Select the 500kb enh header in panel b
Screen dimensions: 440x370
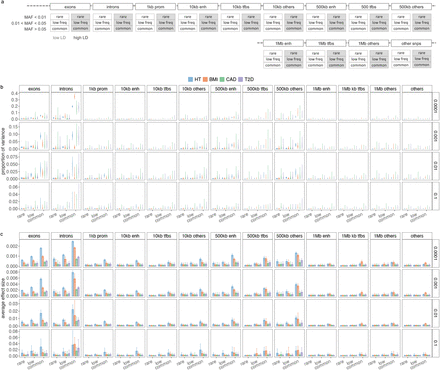(226, 89)
